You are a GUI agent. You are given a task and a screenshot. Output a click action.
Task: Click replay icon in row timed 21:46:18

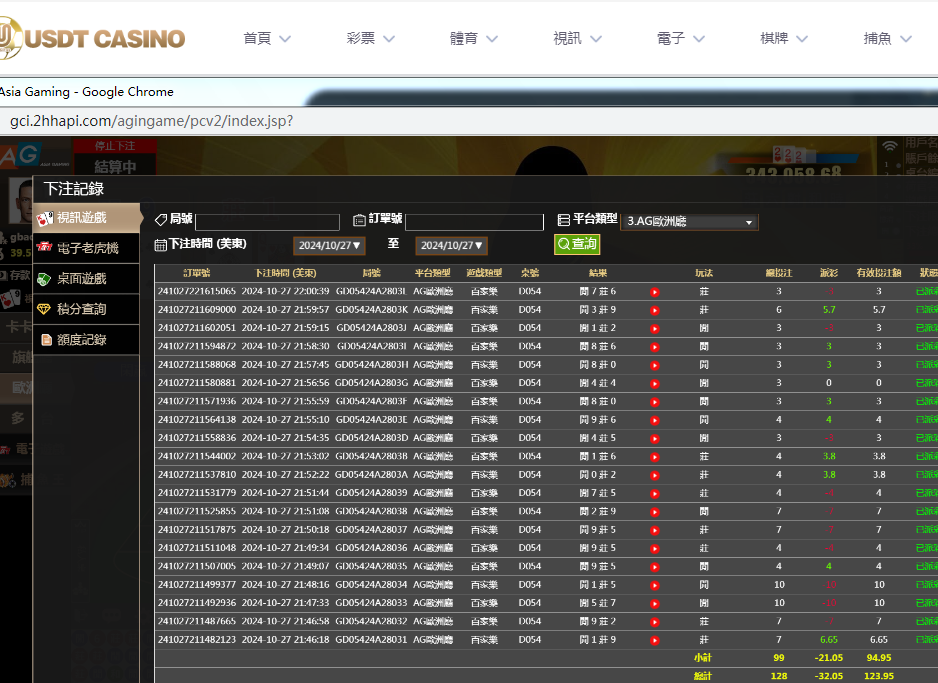(654, 640)
